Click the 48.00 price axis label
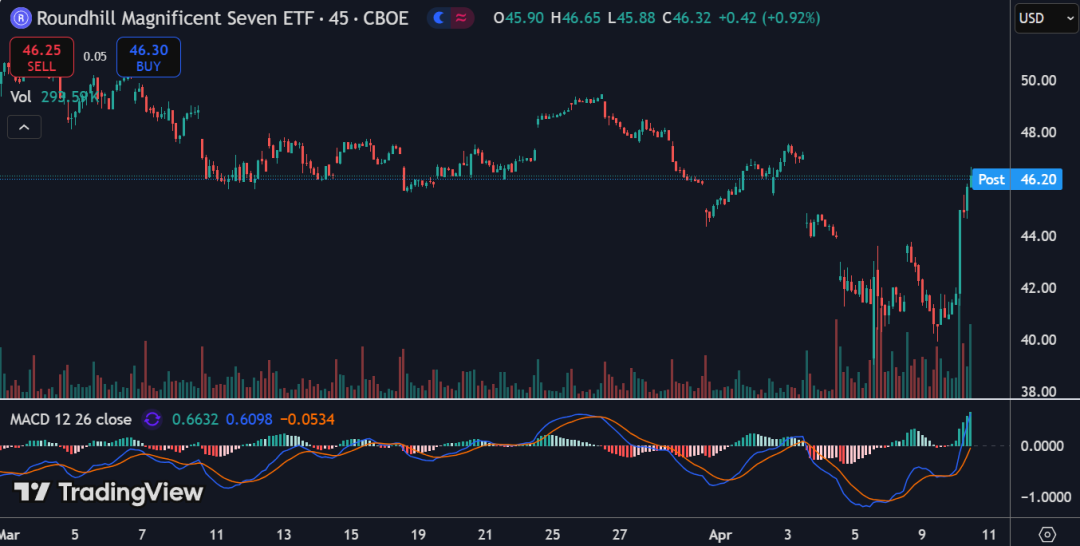 1038,132
